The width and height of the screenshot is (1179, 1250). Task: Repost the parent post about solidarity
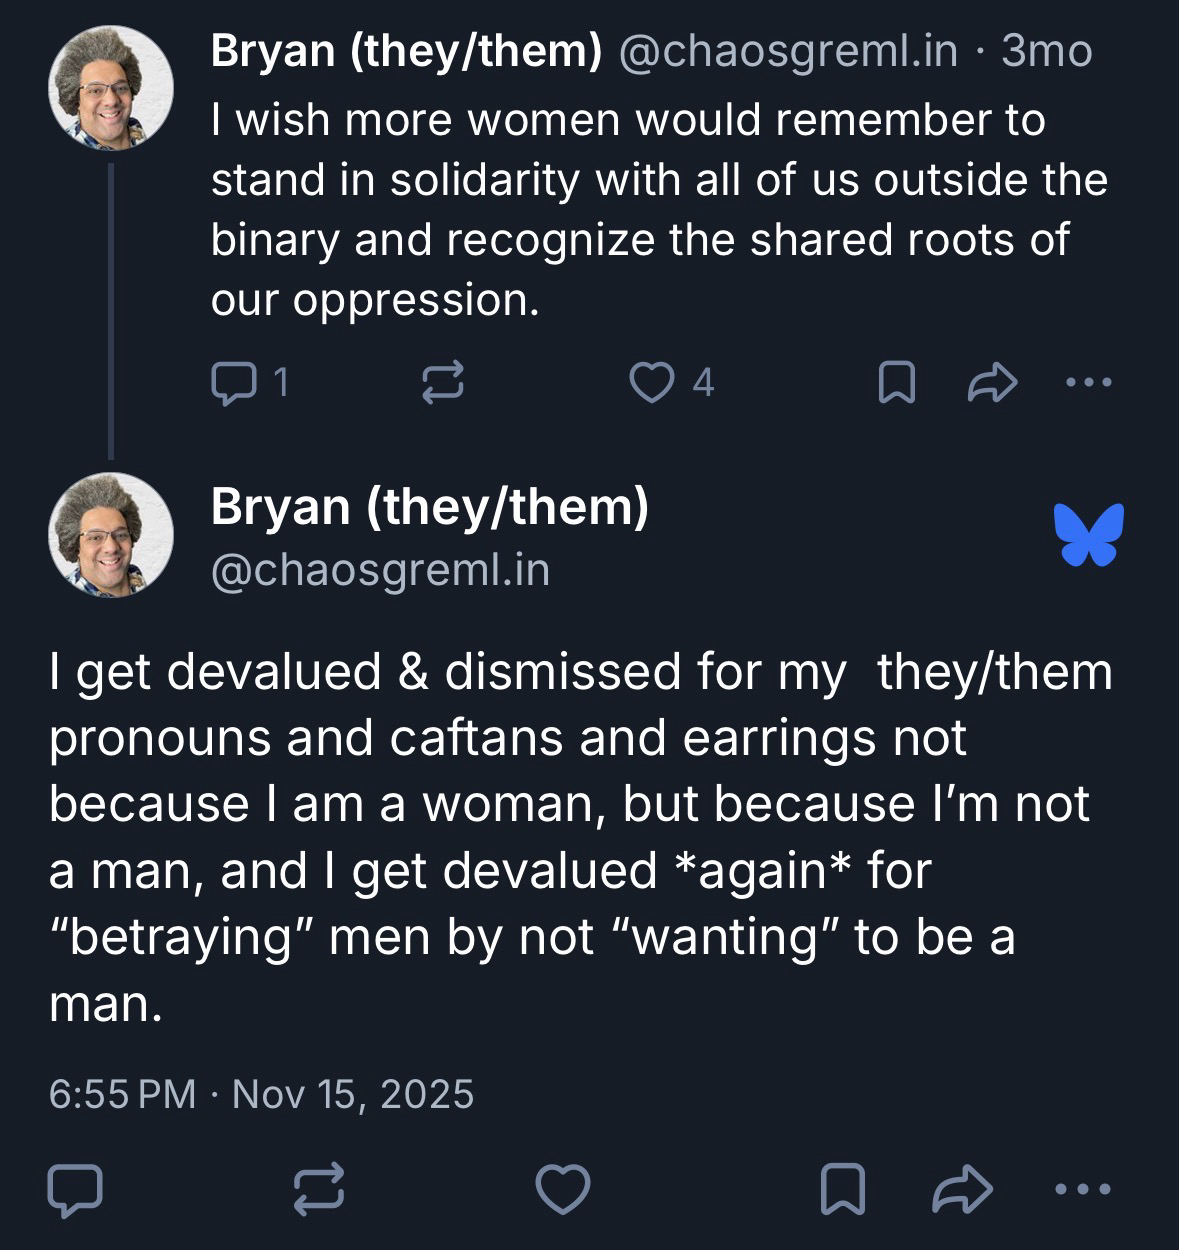tap(443, 382)
